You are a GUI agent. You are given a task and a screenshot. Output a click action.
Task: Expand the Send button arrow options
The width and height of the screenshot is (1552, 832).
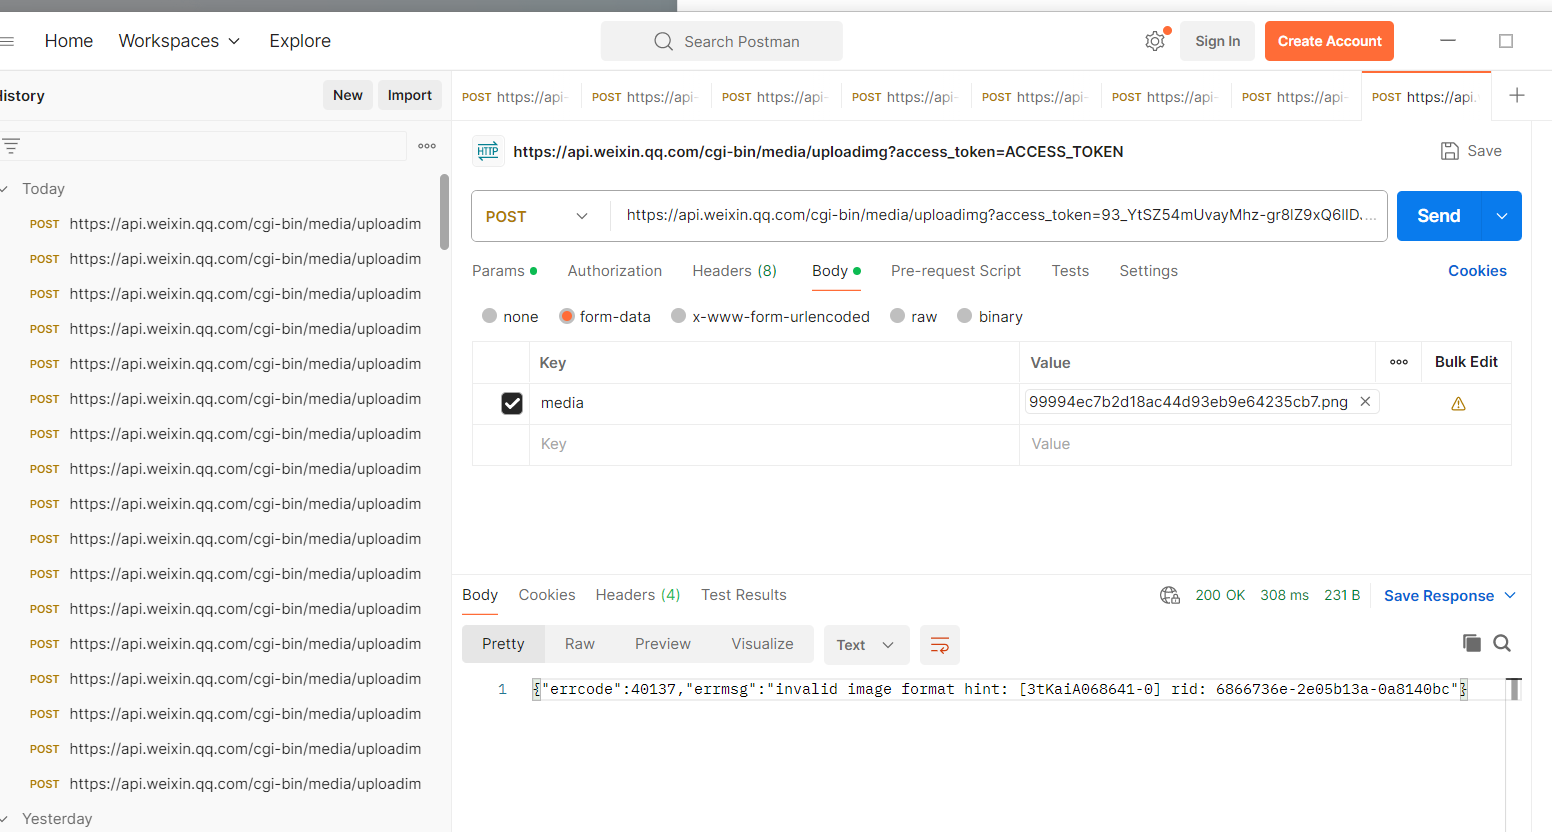click(1501, 216)
